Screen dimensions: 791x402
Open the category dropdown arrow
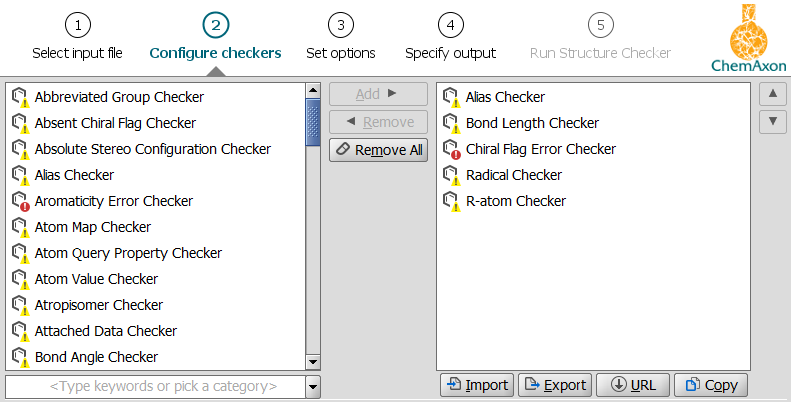click(312, 386)
